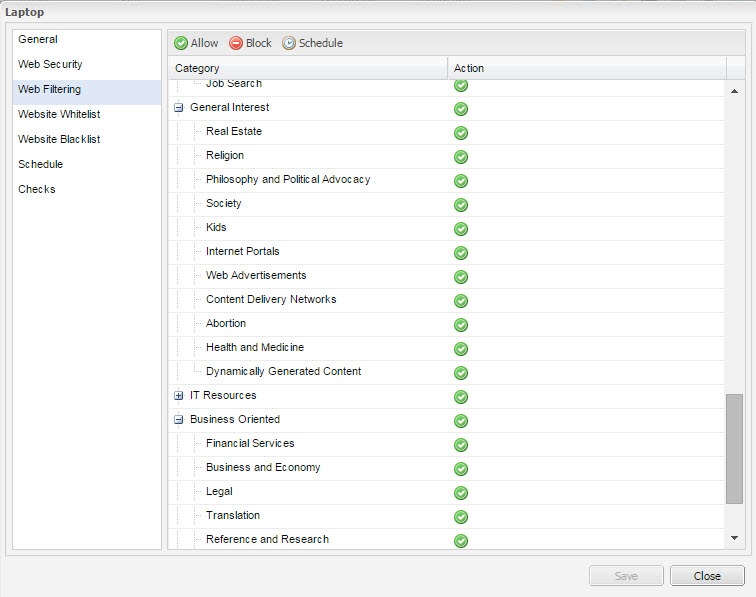Click the action icon for Web Advertisements
The height and width of the screenshot is (597, 756).
tap(461, 277)
